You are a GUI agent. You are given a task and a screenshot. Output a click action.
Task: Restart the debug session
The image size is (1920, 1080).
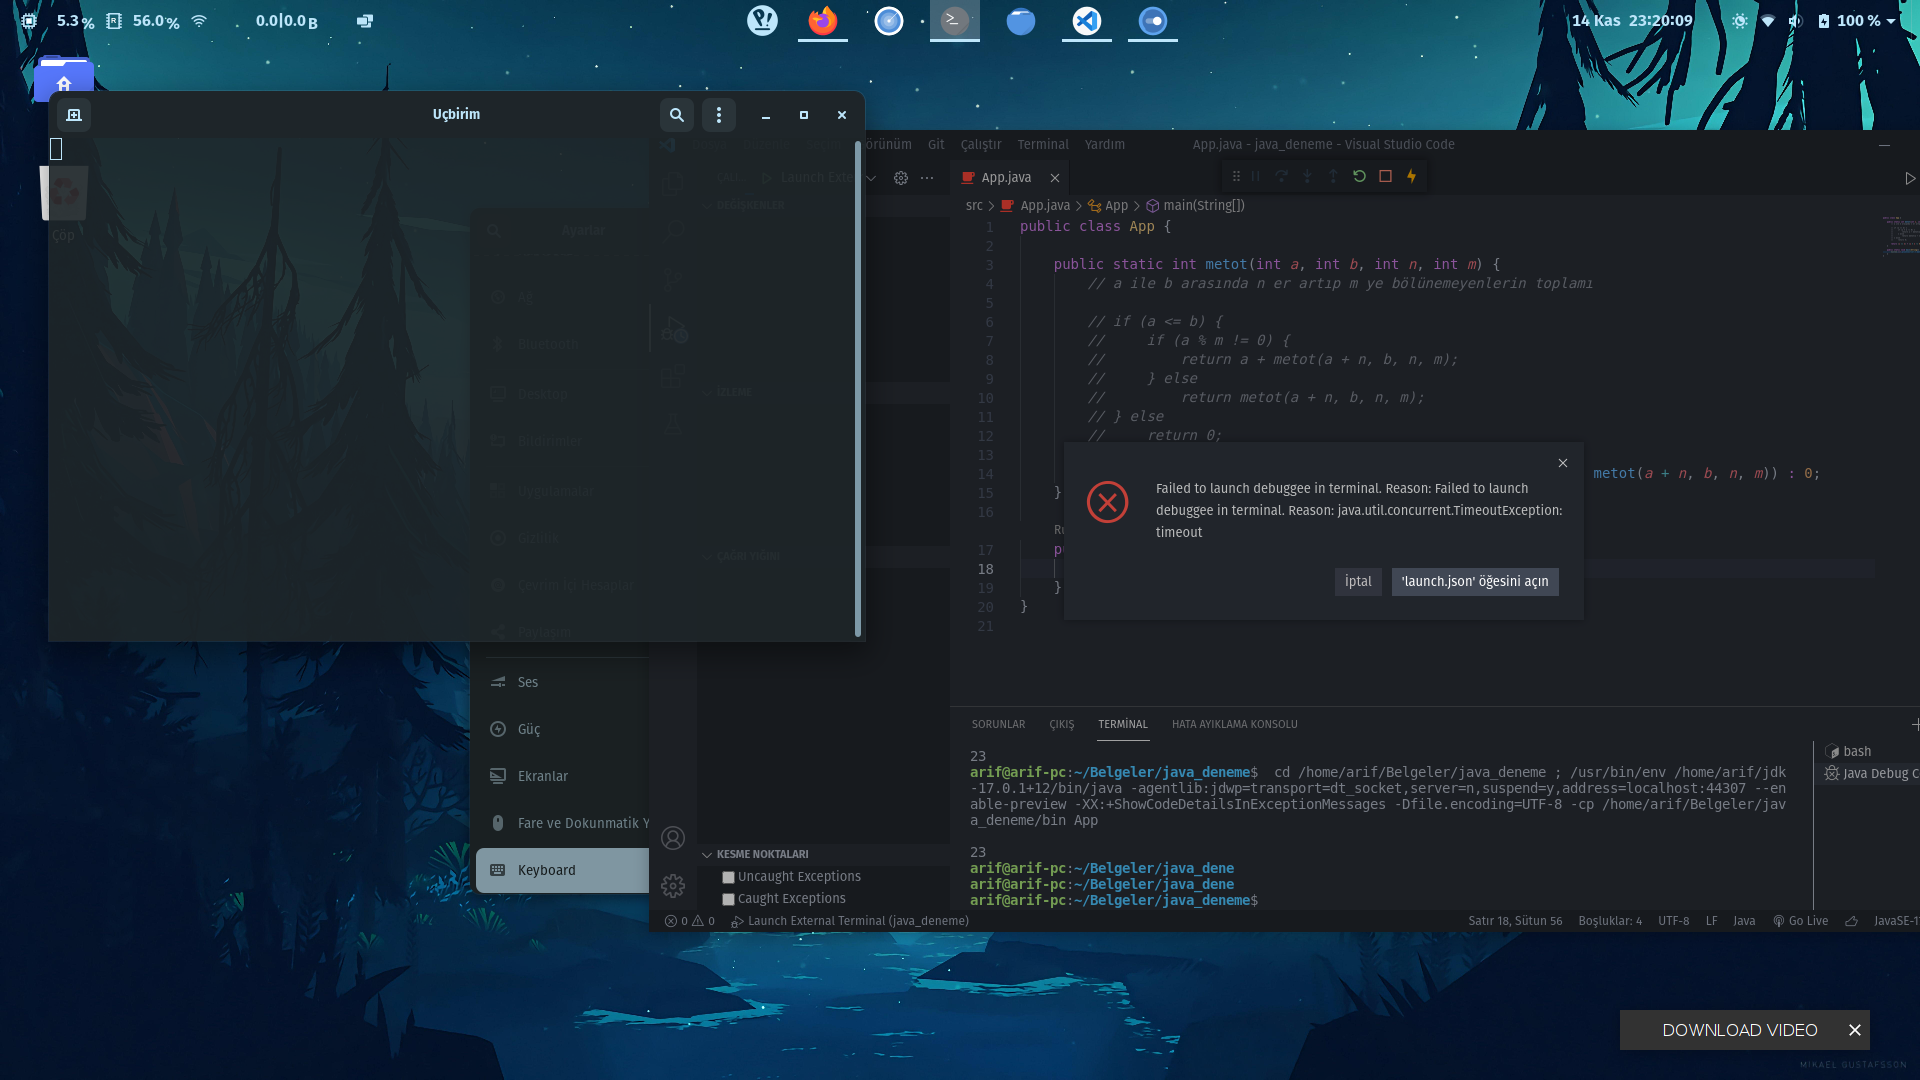click(x=1359, y=176)
